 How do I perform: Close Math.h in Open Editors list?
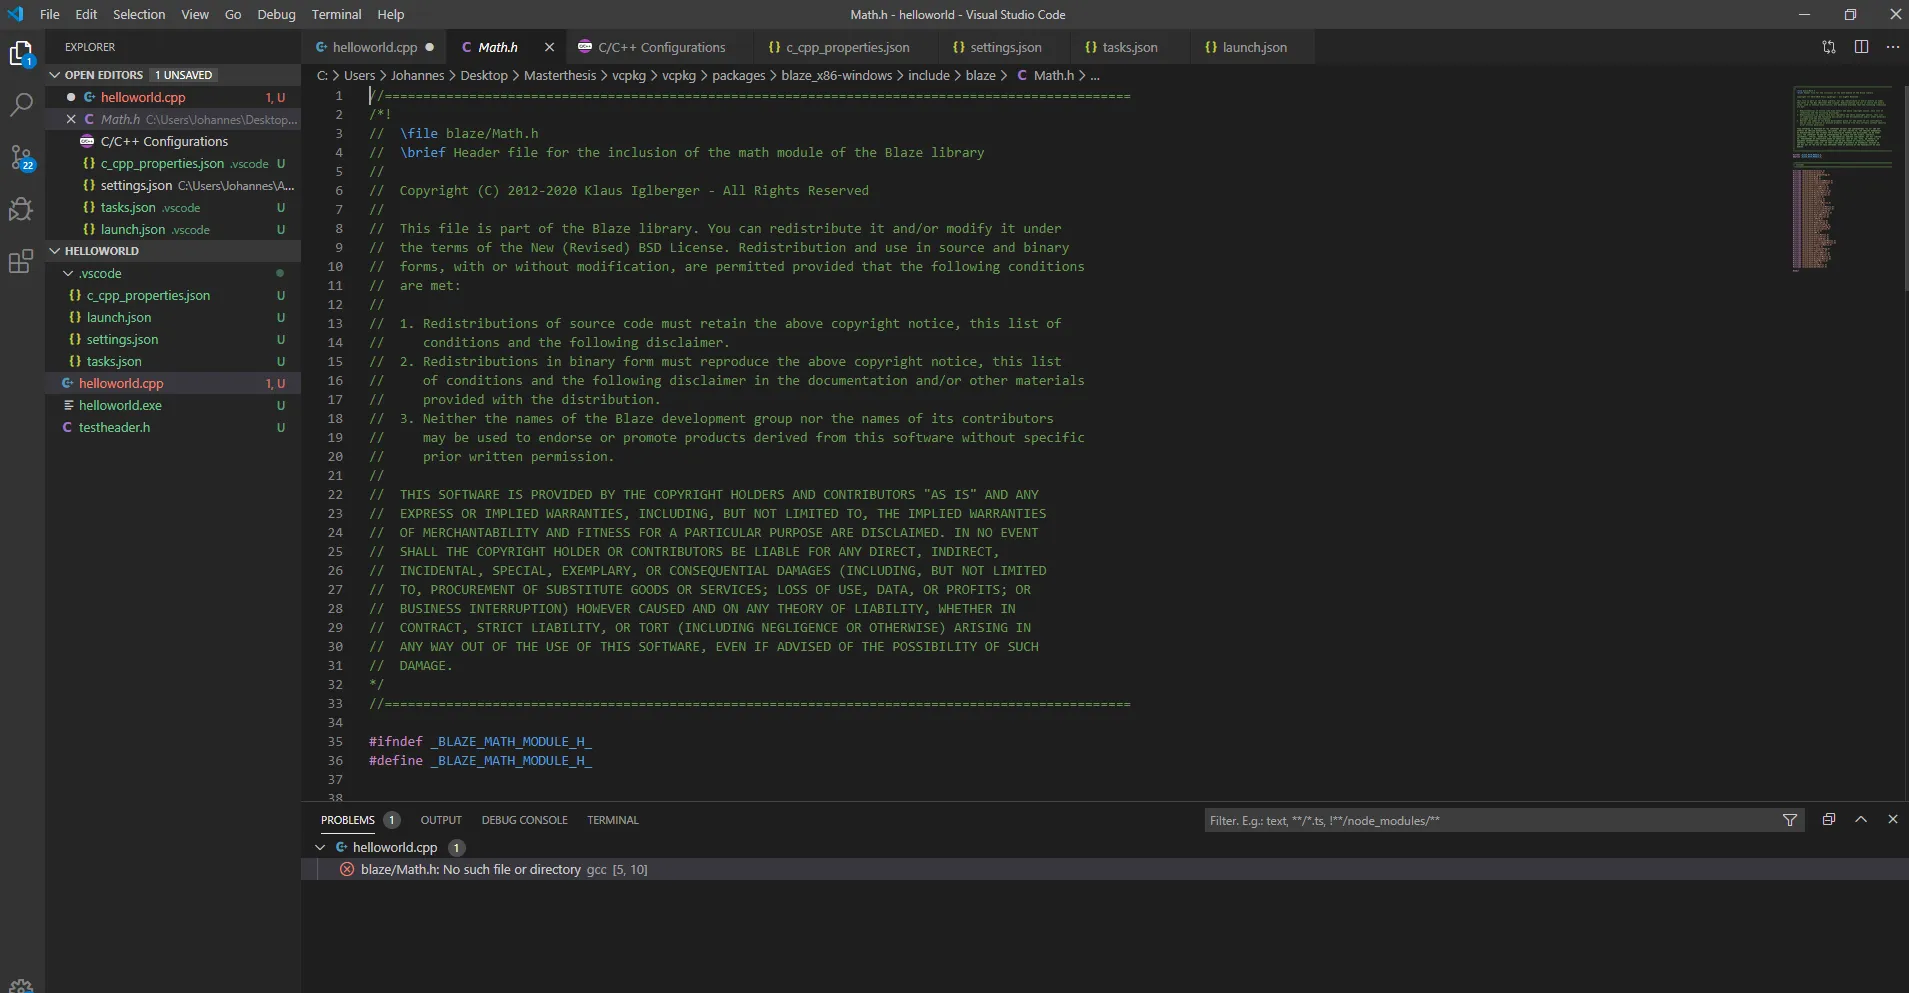point(71,119)
